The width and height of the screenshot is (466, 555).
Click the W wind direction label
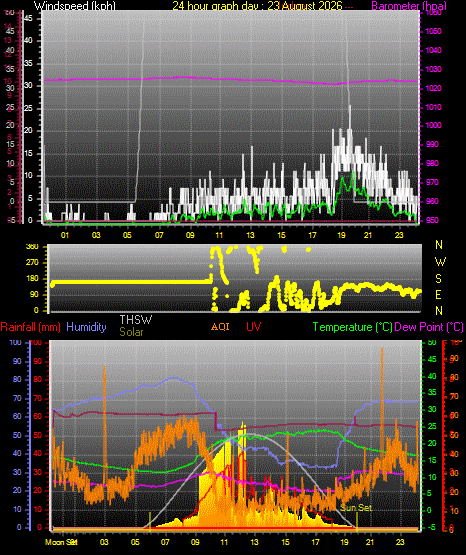coord(440,262)
